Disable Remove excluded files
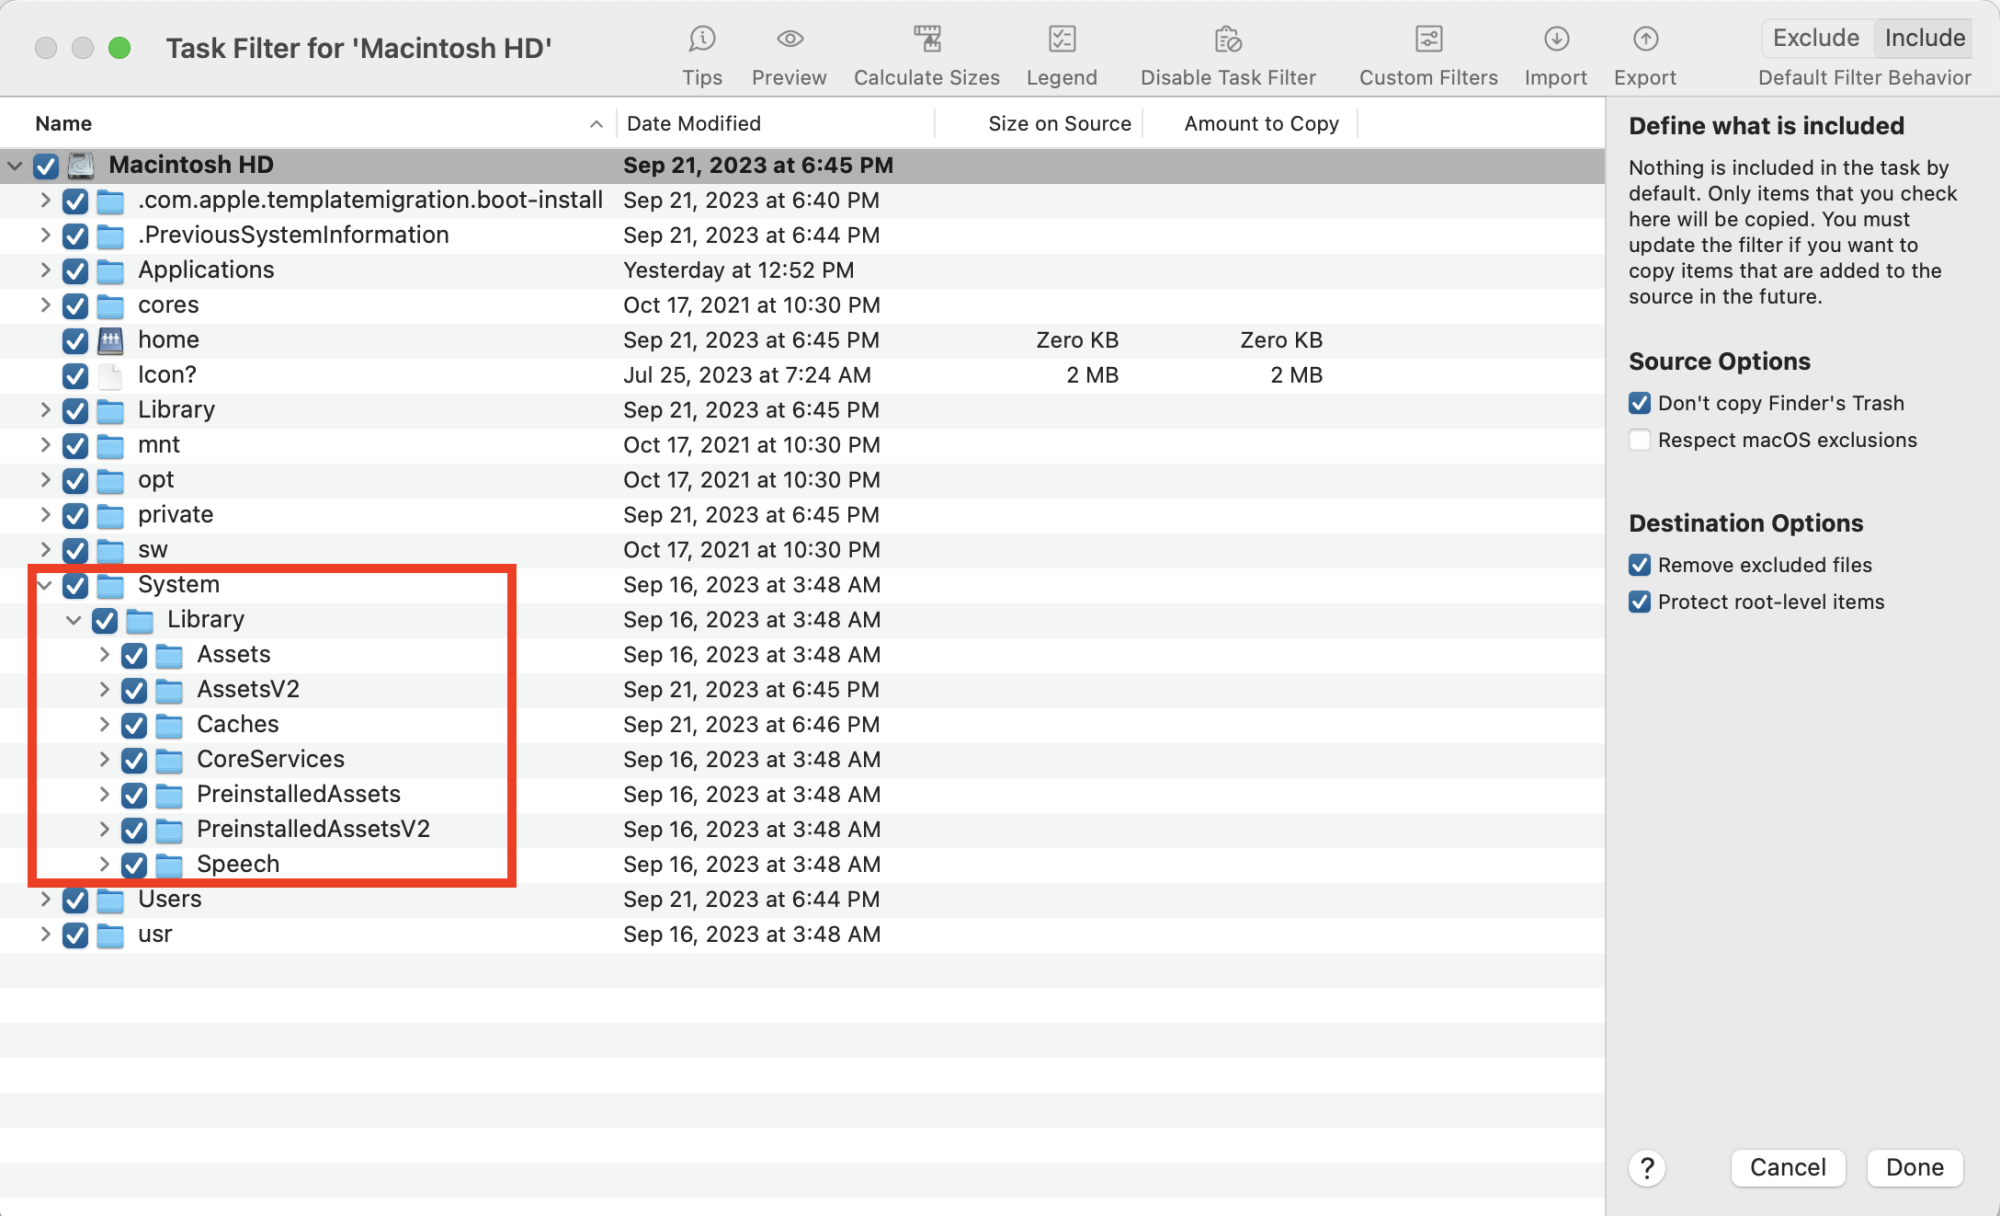Screen dimensions: 2000x1216 pyautogui.click(x=1640, y=564)
